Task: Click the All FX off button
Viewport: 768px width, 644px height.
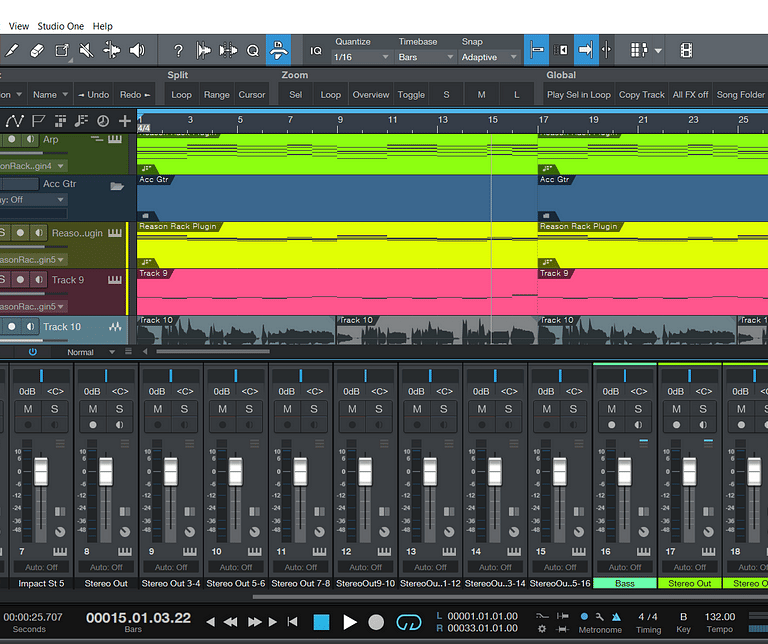Action: pyautogui.click(x=690, y=95)
